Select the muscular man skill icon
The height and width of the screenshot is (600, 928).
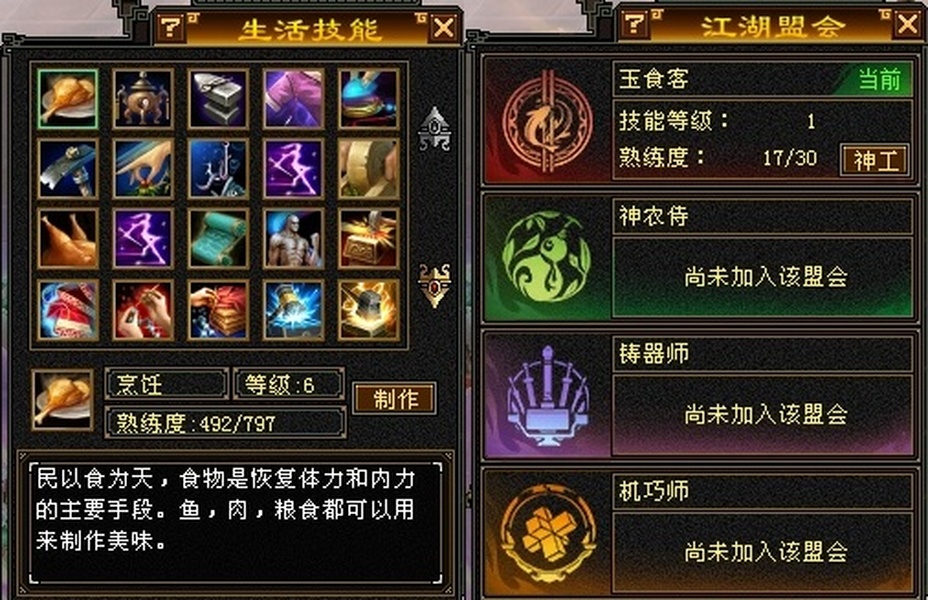click(294, 238)
